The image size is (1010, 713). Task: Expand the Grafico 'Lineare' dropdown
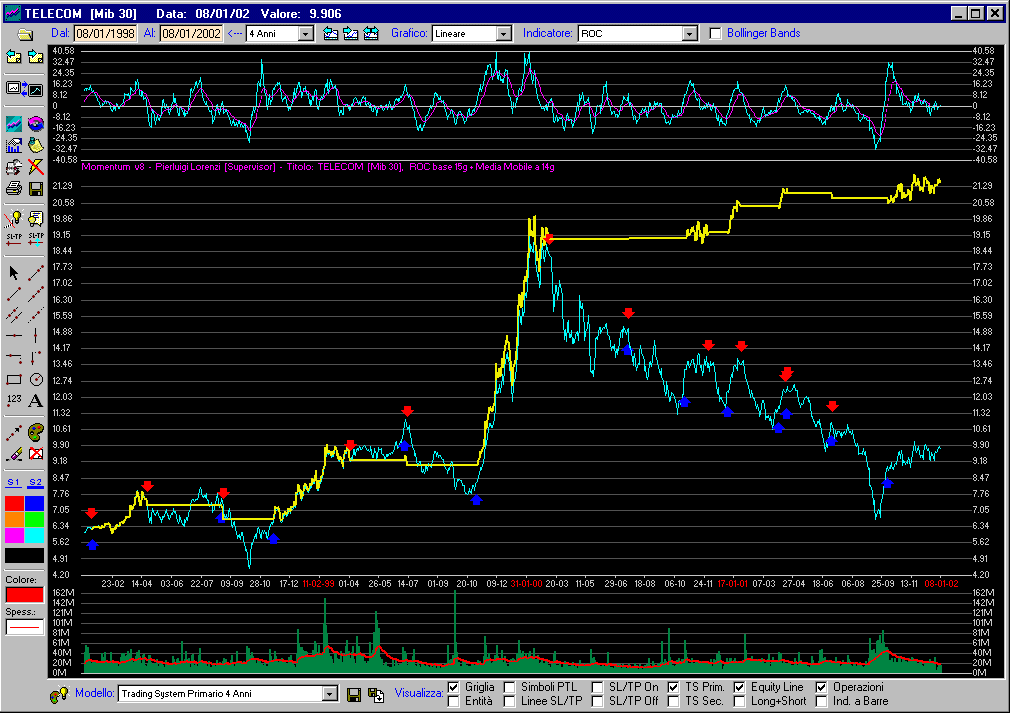[x=502, y=34]
